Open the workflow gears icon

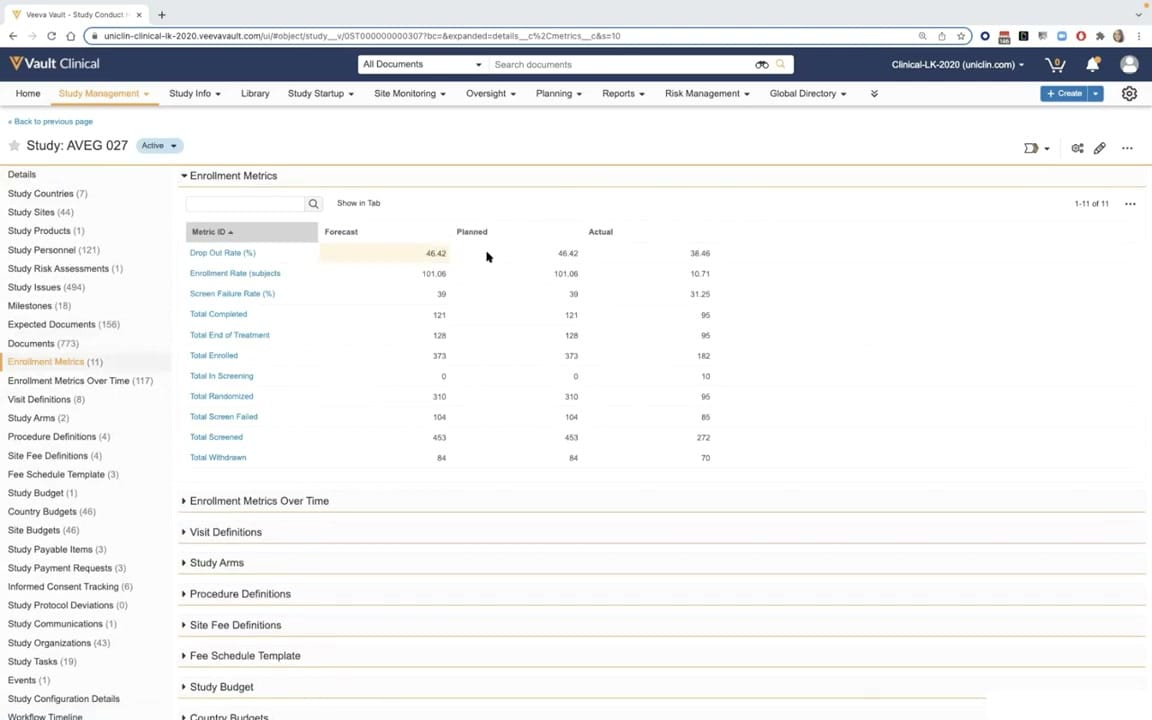pyautogui.click(x=1077, y=148)
